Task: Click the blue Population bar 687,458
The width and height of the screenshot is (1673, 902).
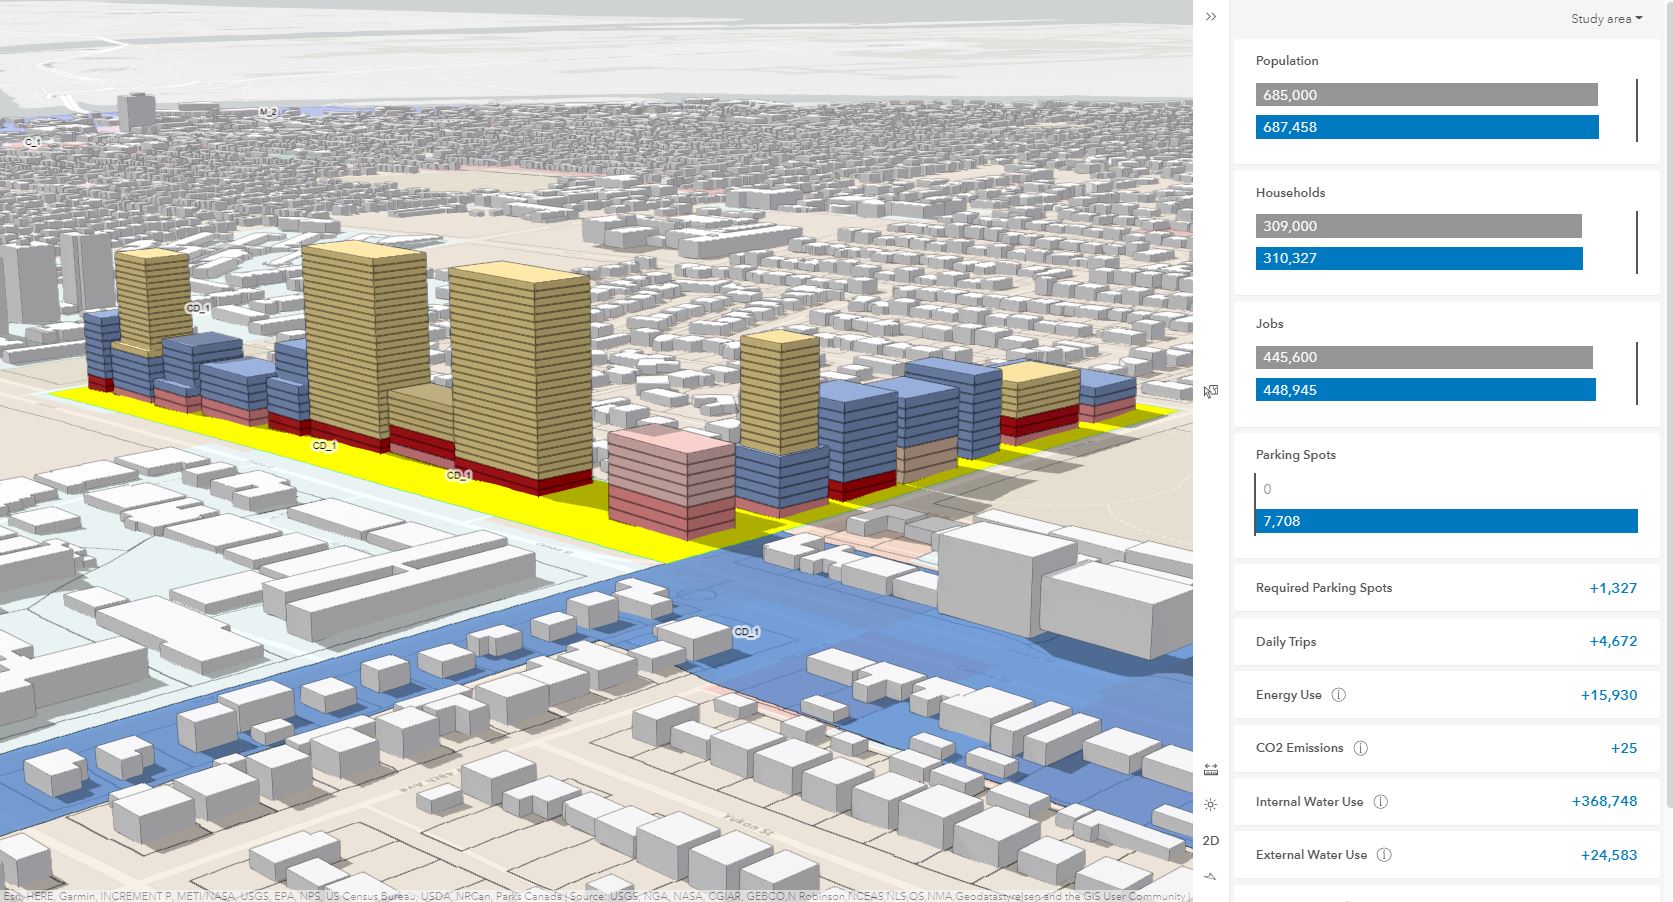Action: coord(1427,127)
